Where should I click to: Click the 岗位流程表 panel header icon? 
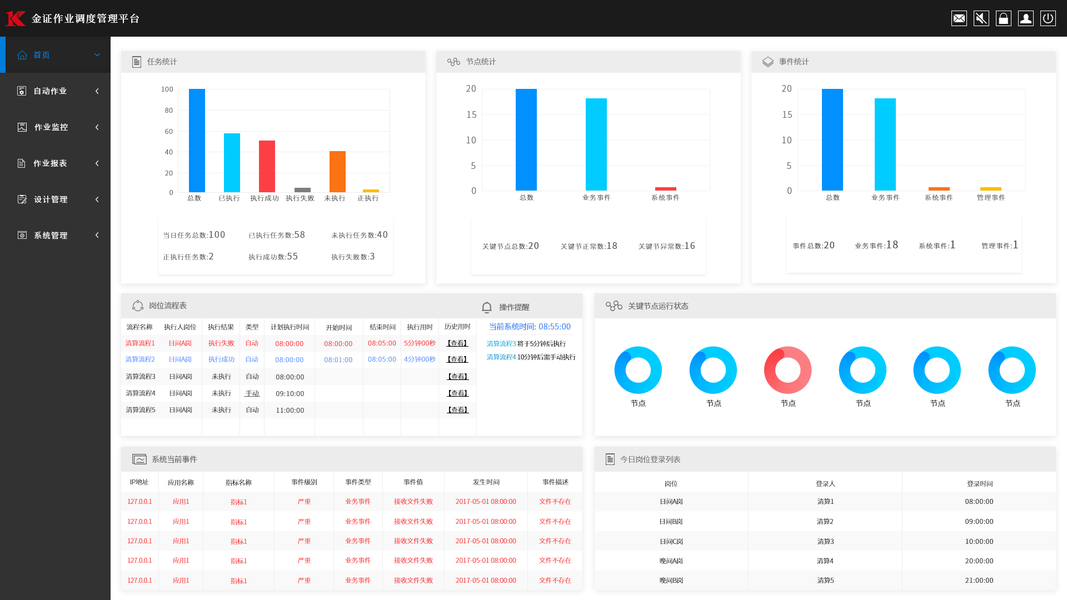click(137, 306)
